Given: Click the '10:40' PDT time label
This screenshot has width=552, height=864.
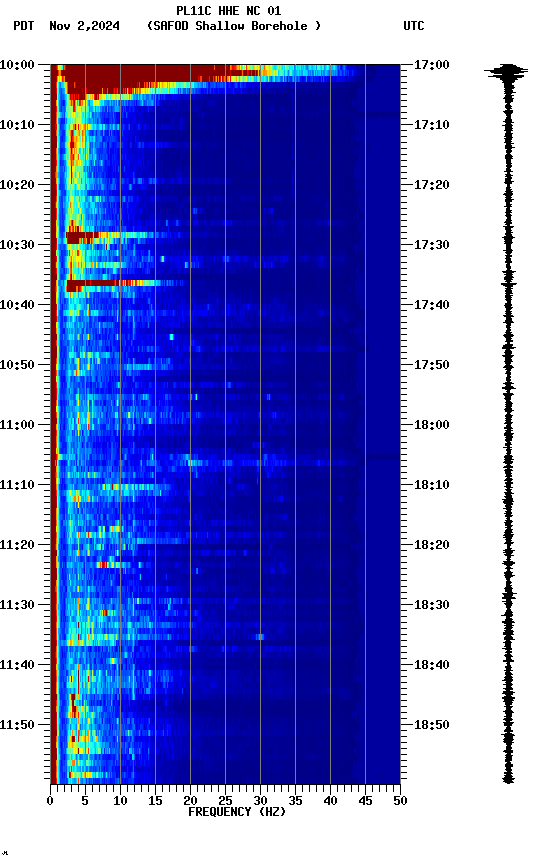Looking at the screenshot, I should click(17, 305).
